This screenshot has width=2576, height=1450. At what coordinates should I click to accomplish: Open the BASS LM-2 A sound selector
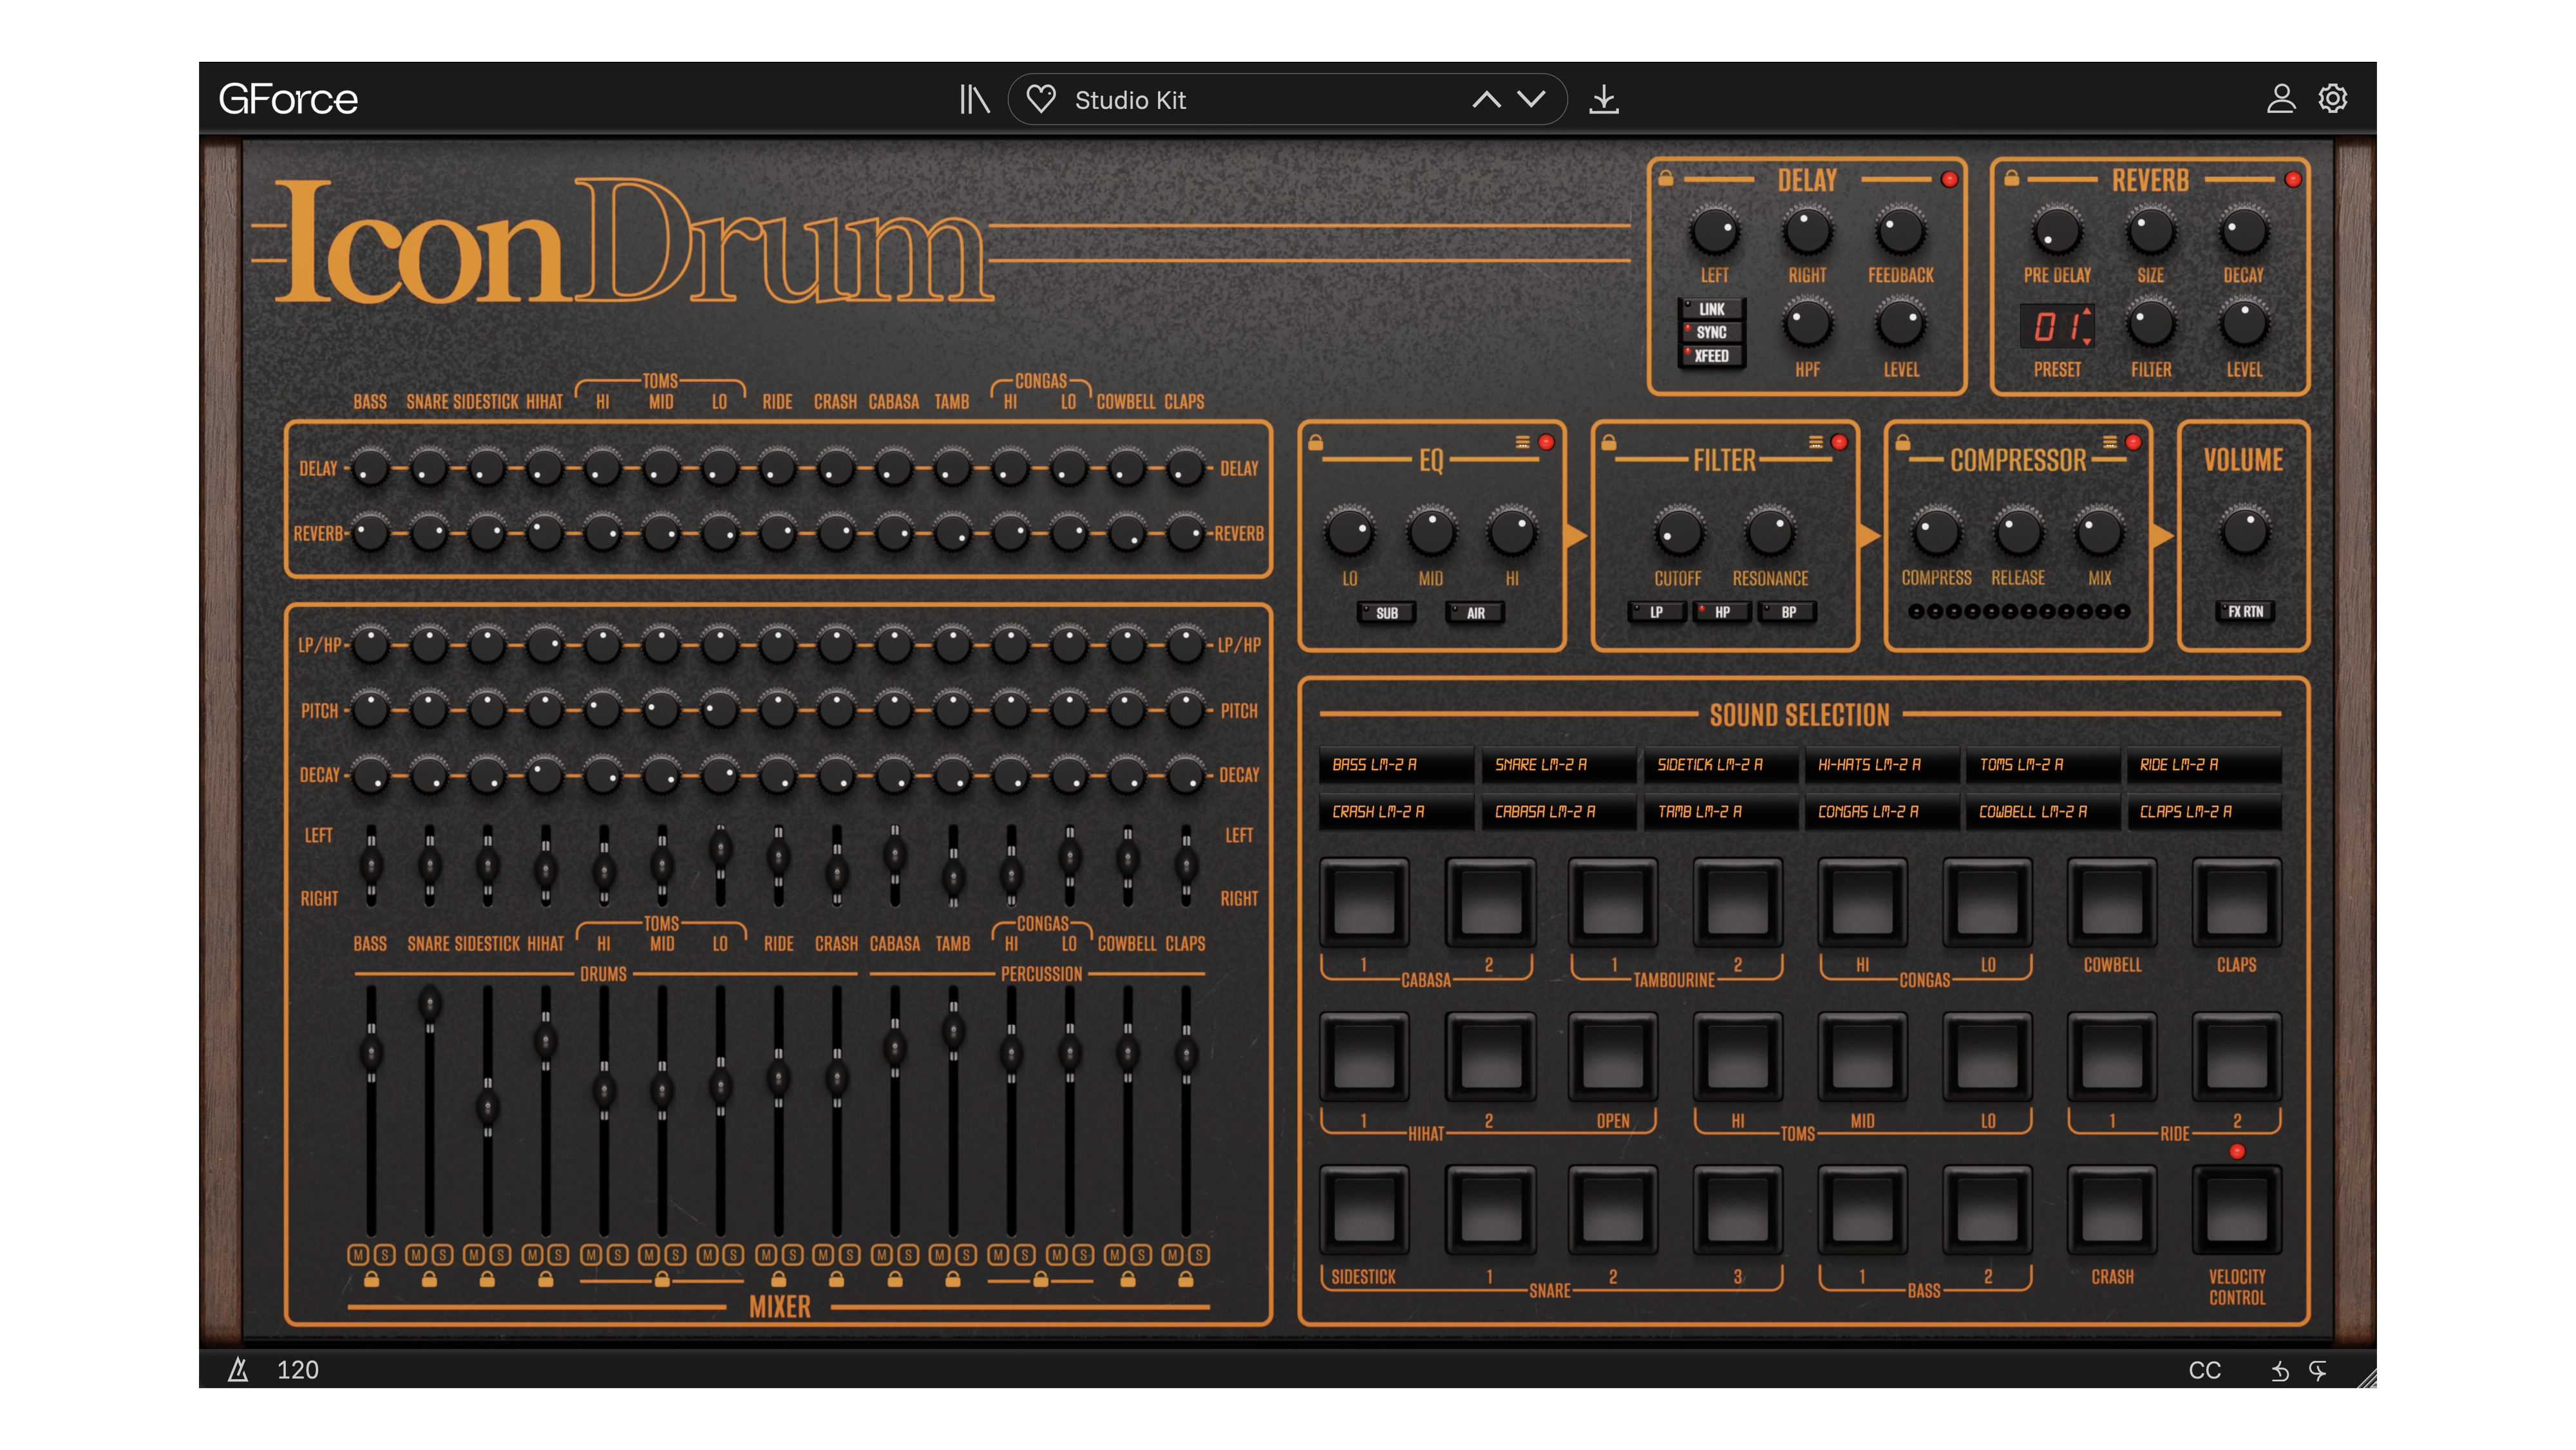[x=1396, y=765]
